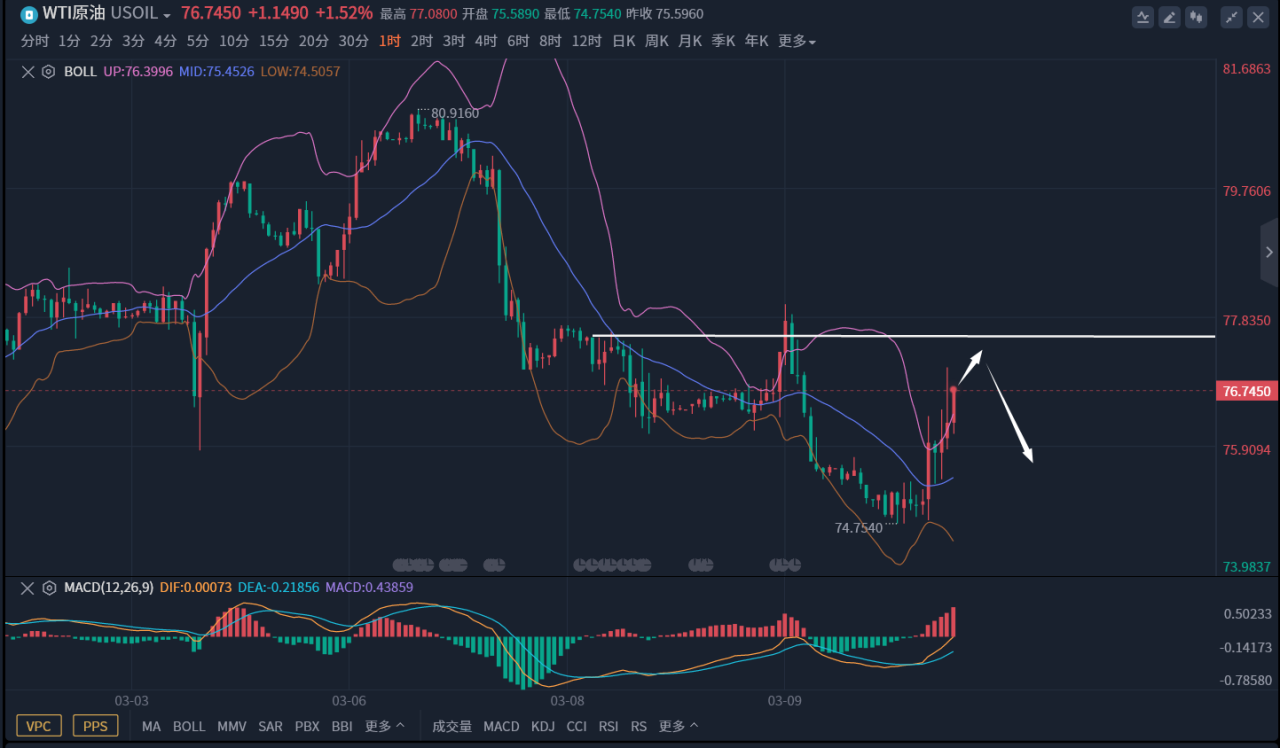
Task: Toggle the VPC button
Action: coord(39,726)
